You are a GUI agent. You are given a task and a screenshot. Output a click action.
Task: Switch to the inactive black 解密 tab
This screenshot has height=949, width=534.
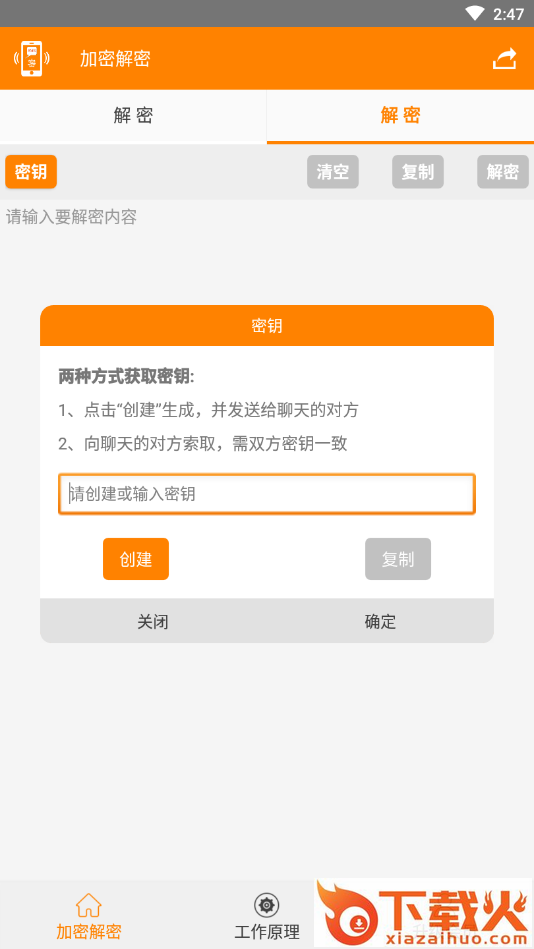pos(133,116)
